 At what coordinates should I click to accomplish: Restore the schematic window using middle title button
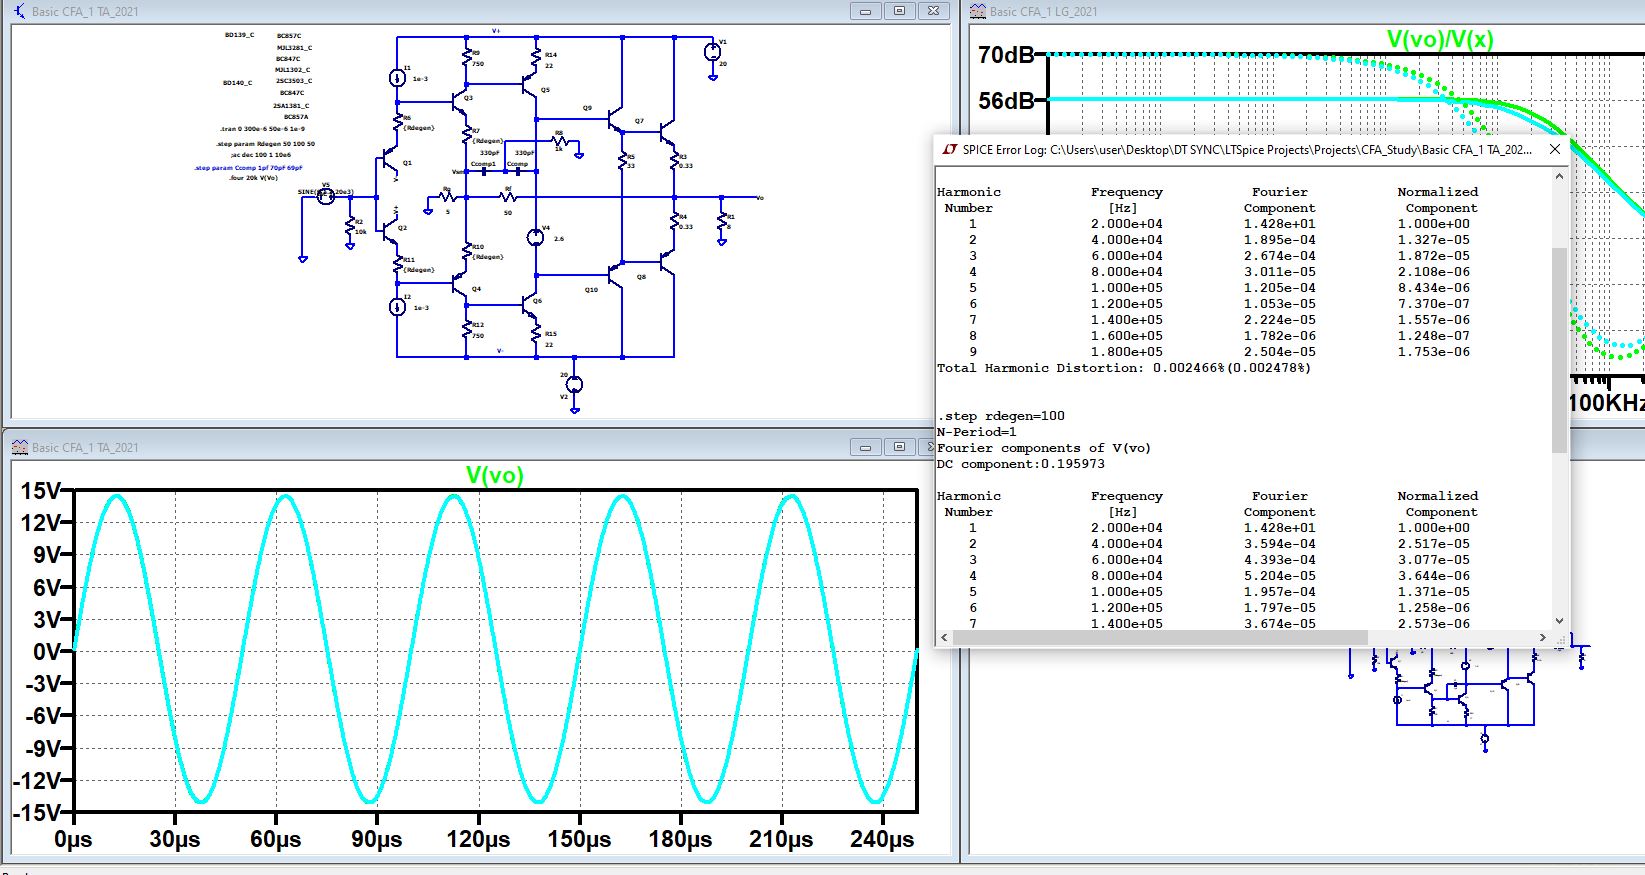point(899,11)
